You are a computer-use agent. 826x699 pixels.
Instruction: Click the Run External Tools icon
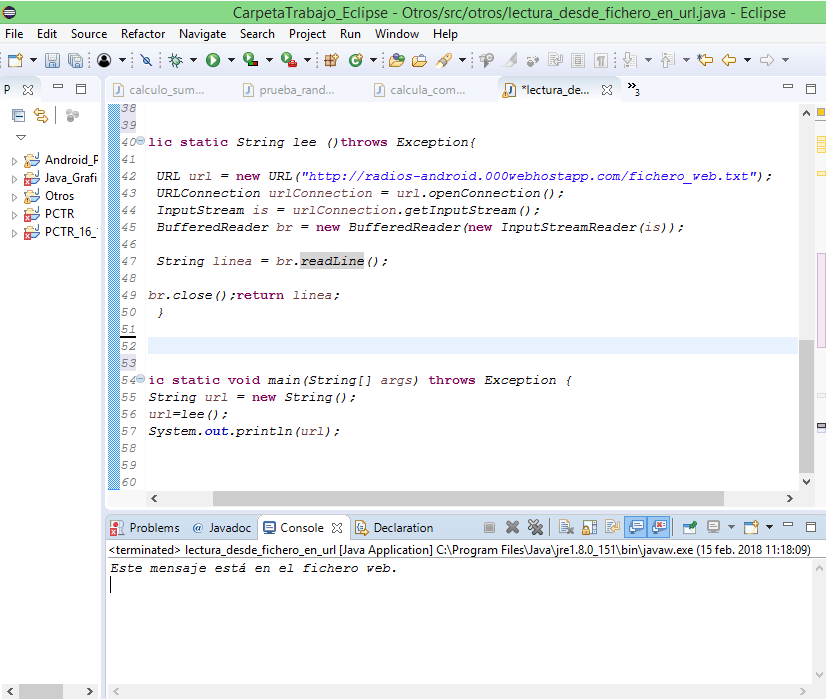coord(289,60)
